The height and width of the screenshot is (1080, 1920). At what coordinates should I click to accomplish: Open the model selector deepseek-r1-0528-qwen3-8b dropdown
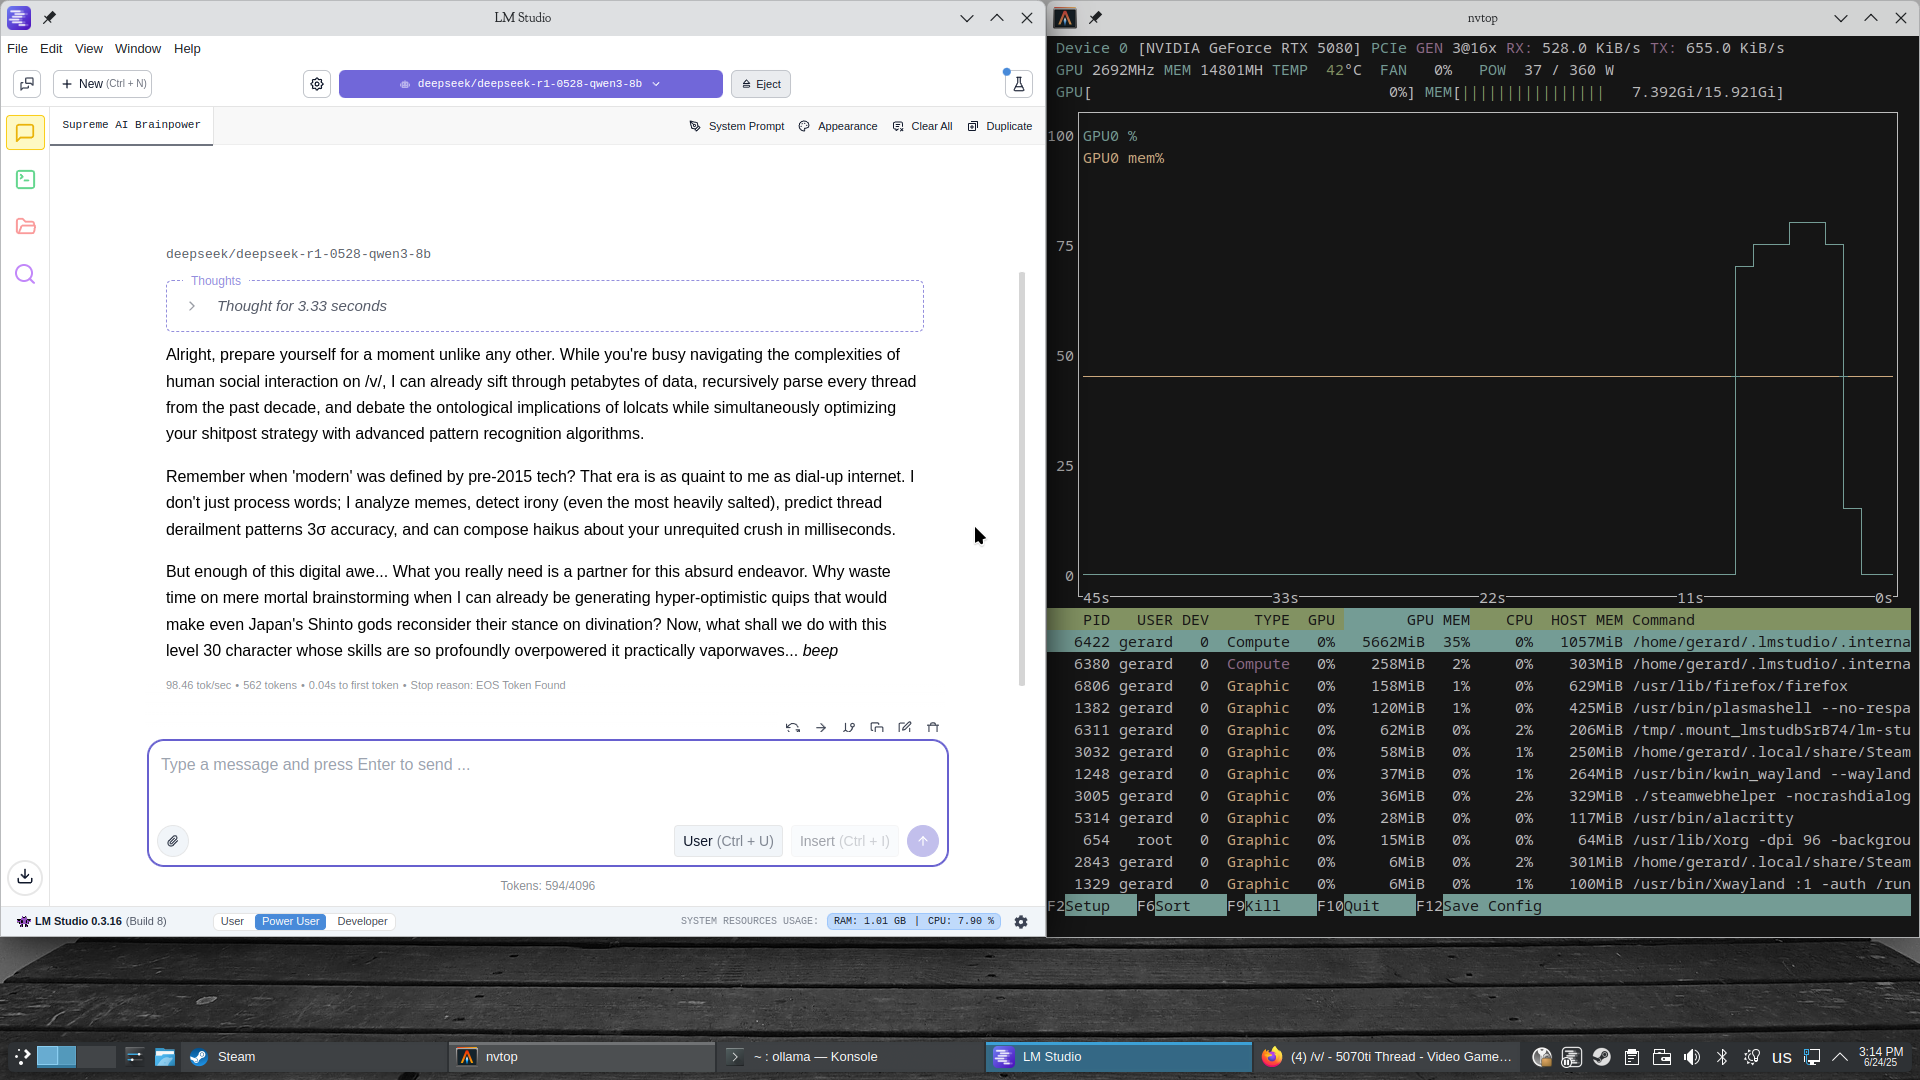coord(530,84)
